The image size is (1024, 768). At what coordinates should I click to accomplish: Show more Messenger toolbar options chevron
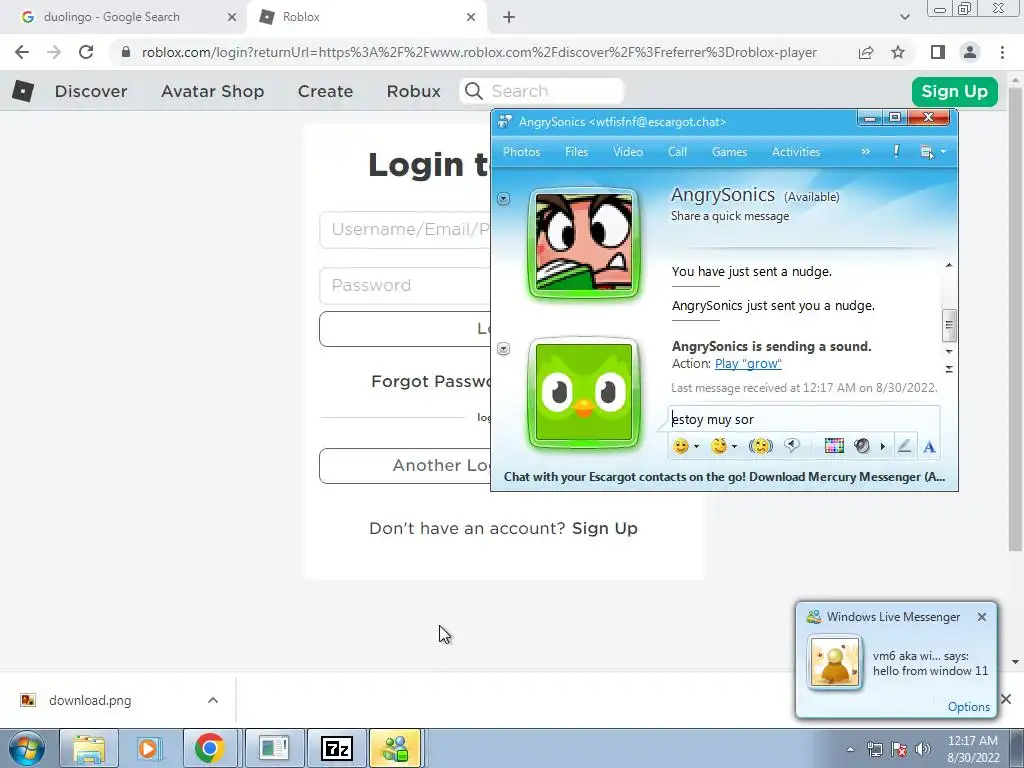click(x=865, y=152)
